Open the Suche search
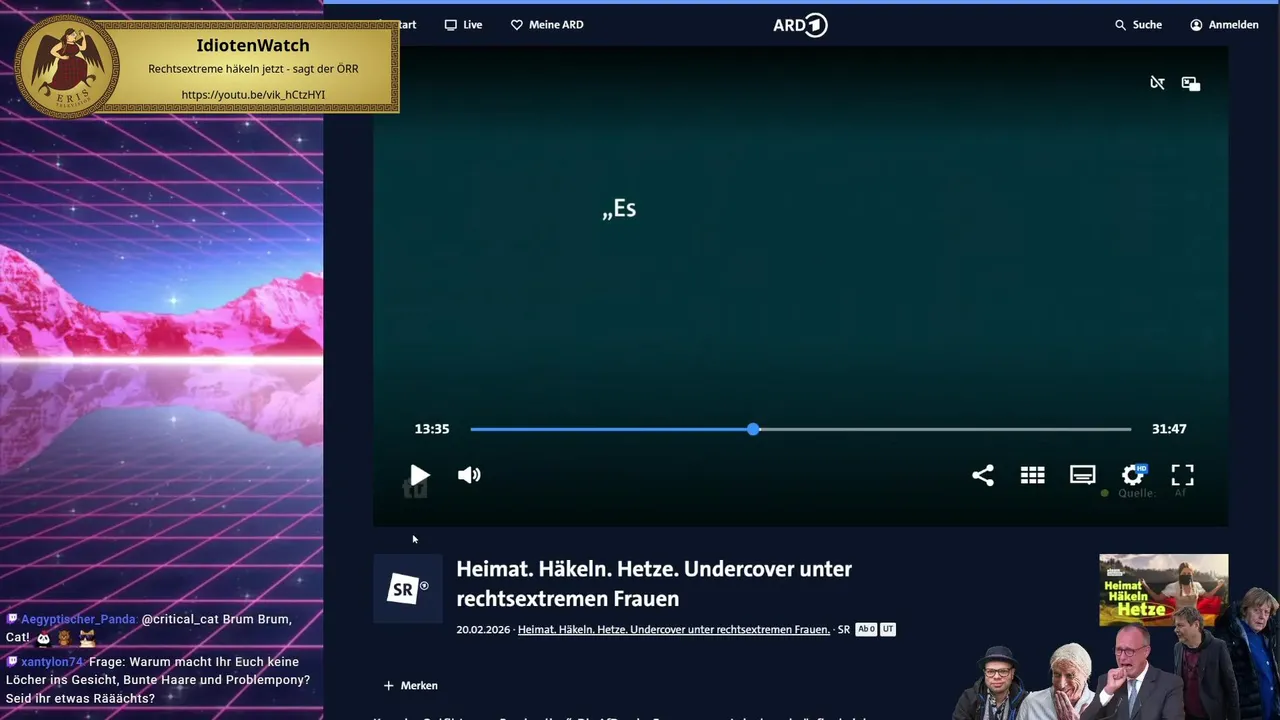This screenshot has width=1280, height=720. 1138,25
